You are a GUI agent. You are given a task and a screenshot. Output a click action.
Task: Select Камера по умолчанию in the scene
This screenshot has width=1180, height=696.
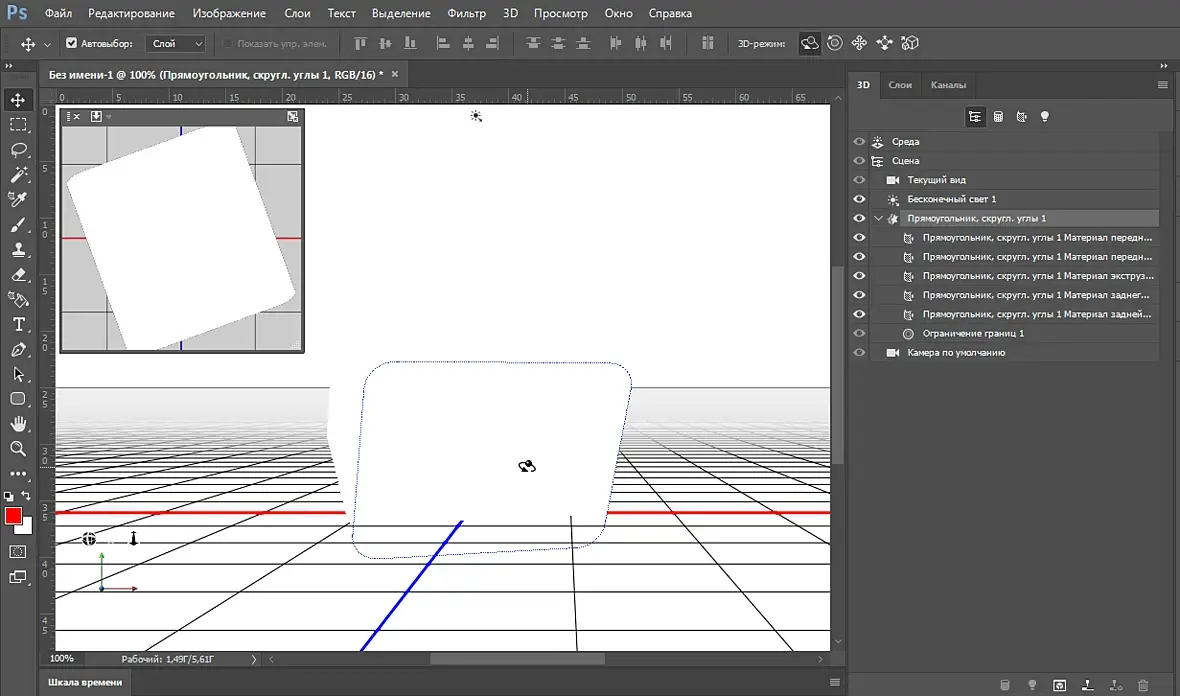956,353
